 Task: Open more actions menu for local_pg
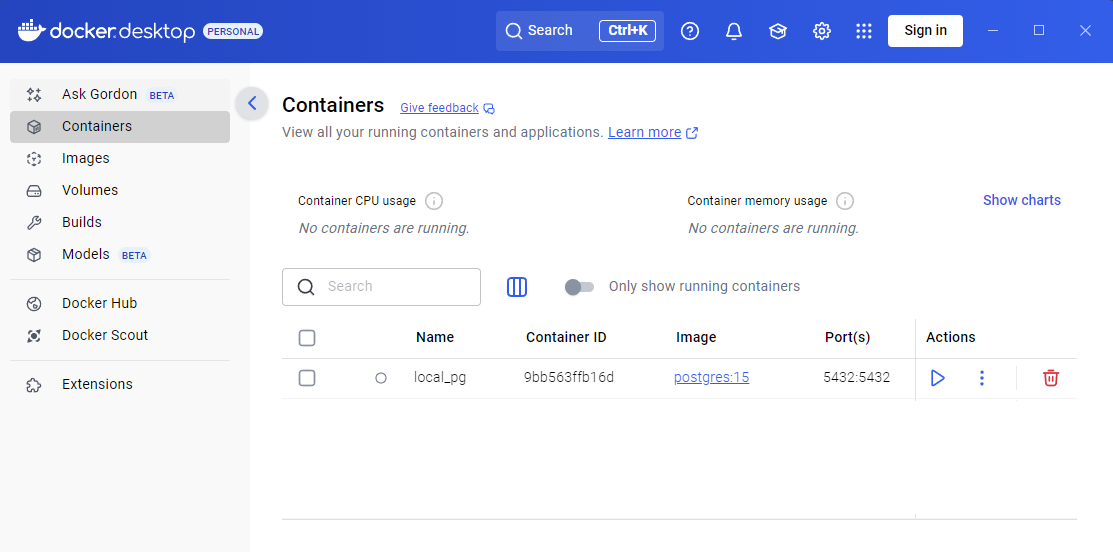[982, 378]
